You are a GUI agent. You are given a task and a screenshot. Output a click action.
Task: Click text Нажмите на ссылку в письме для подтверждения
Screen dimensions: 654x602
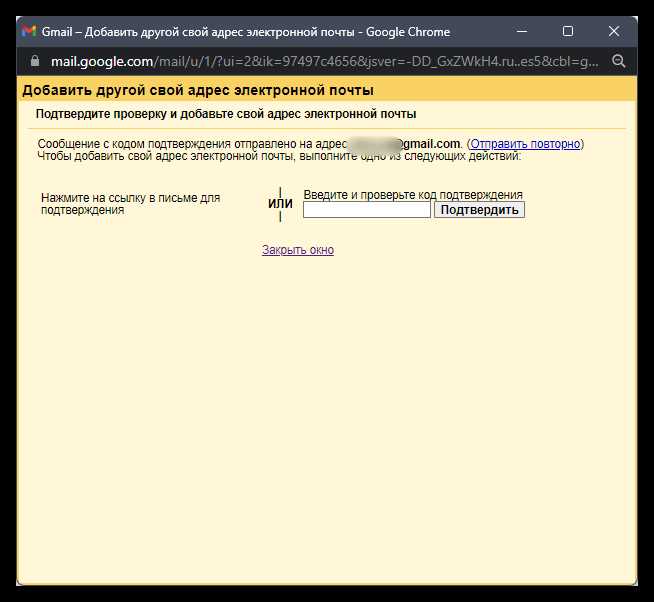131,204
